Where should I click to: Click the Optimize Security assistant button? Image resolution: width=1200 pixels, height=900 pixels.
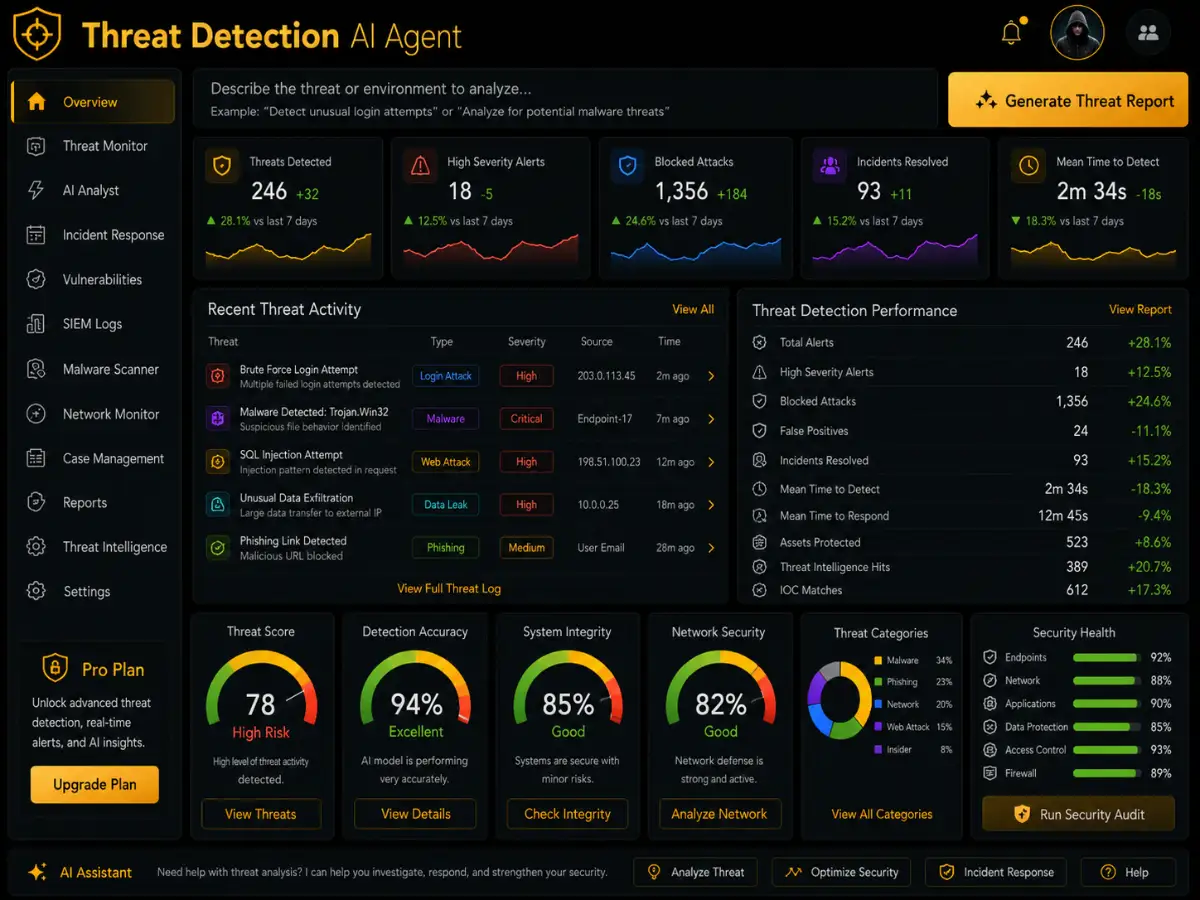pos(842,872)
